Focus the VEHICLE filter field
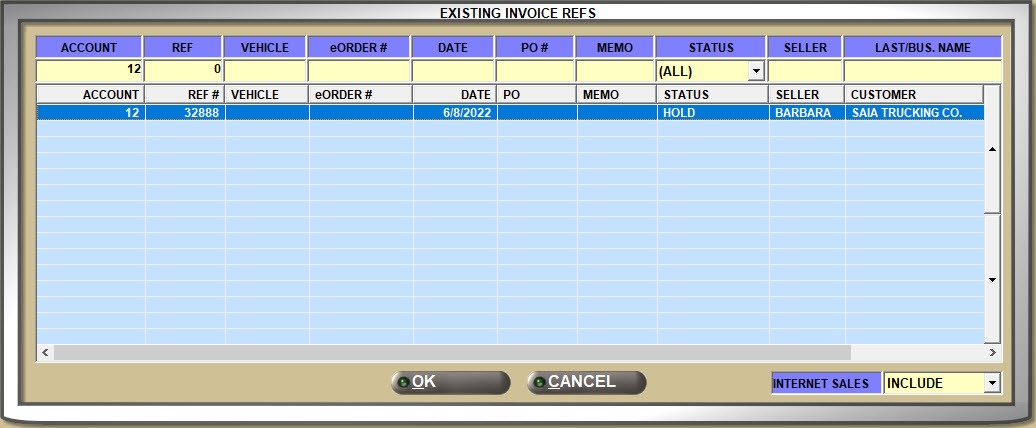Screen dimensions: 1036x428 click(x=264, y=72)
